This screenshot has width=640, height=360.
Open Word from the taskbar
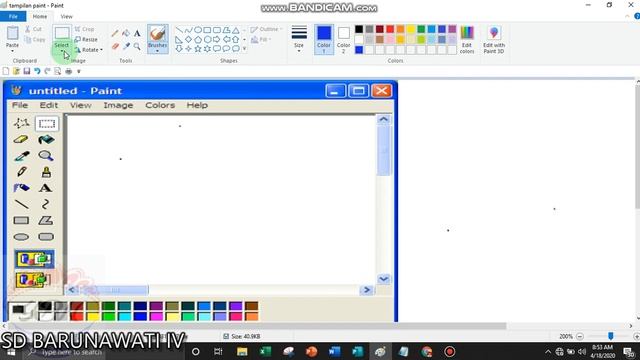[334, 351]
